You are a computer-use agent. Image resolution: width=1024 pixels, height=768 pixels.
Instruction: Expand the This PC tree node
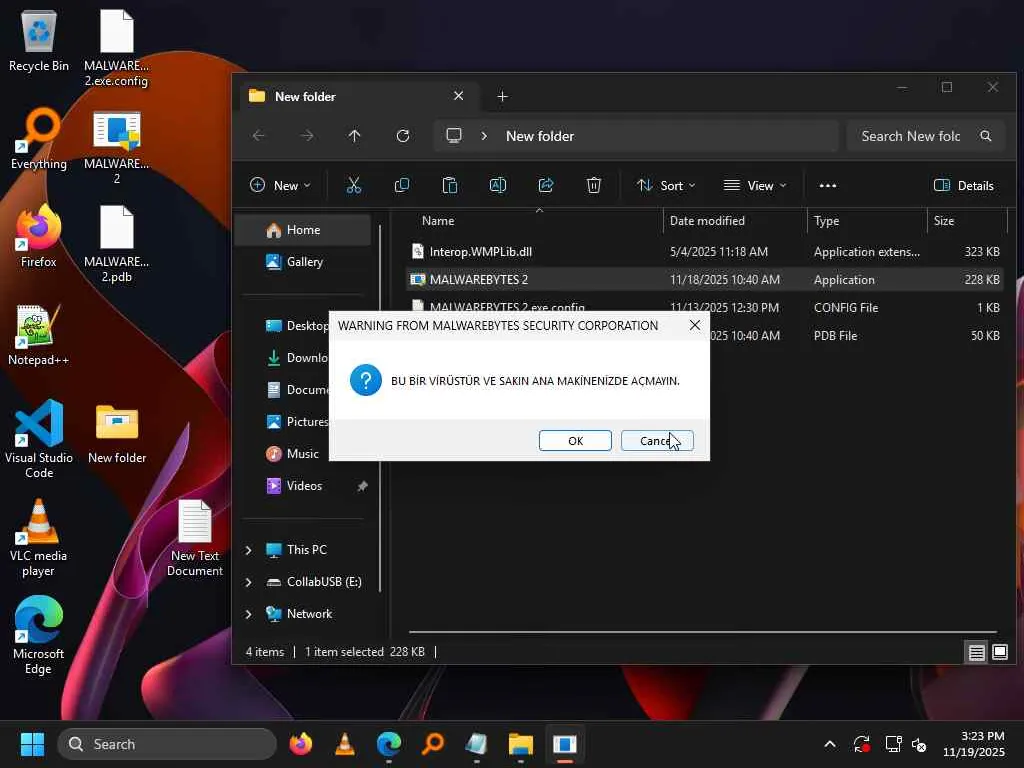tap(248, 550)
